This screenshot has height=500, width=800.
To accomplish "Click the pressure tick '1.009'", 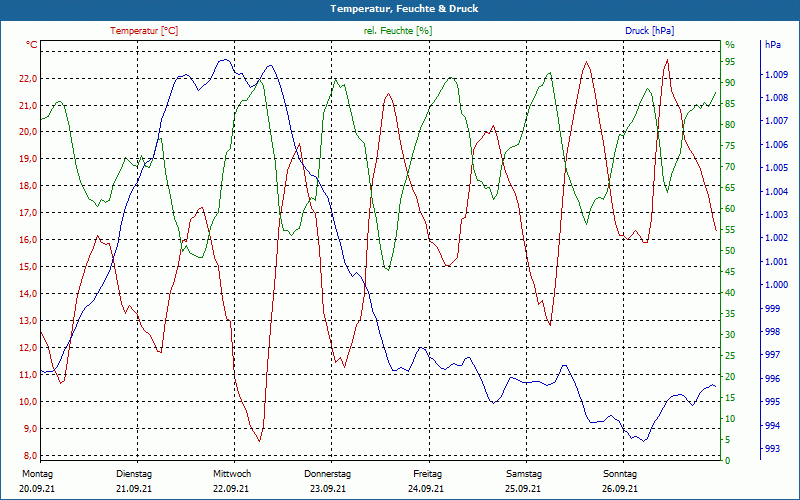I will 777,75.
